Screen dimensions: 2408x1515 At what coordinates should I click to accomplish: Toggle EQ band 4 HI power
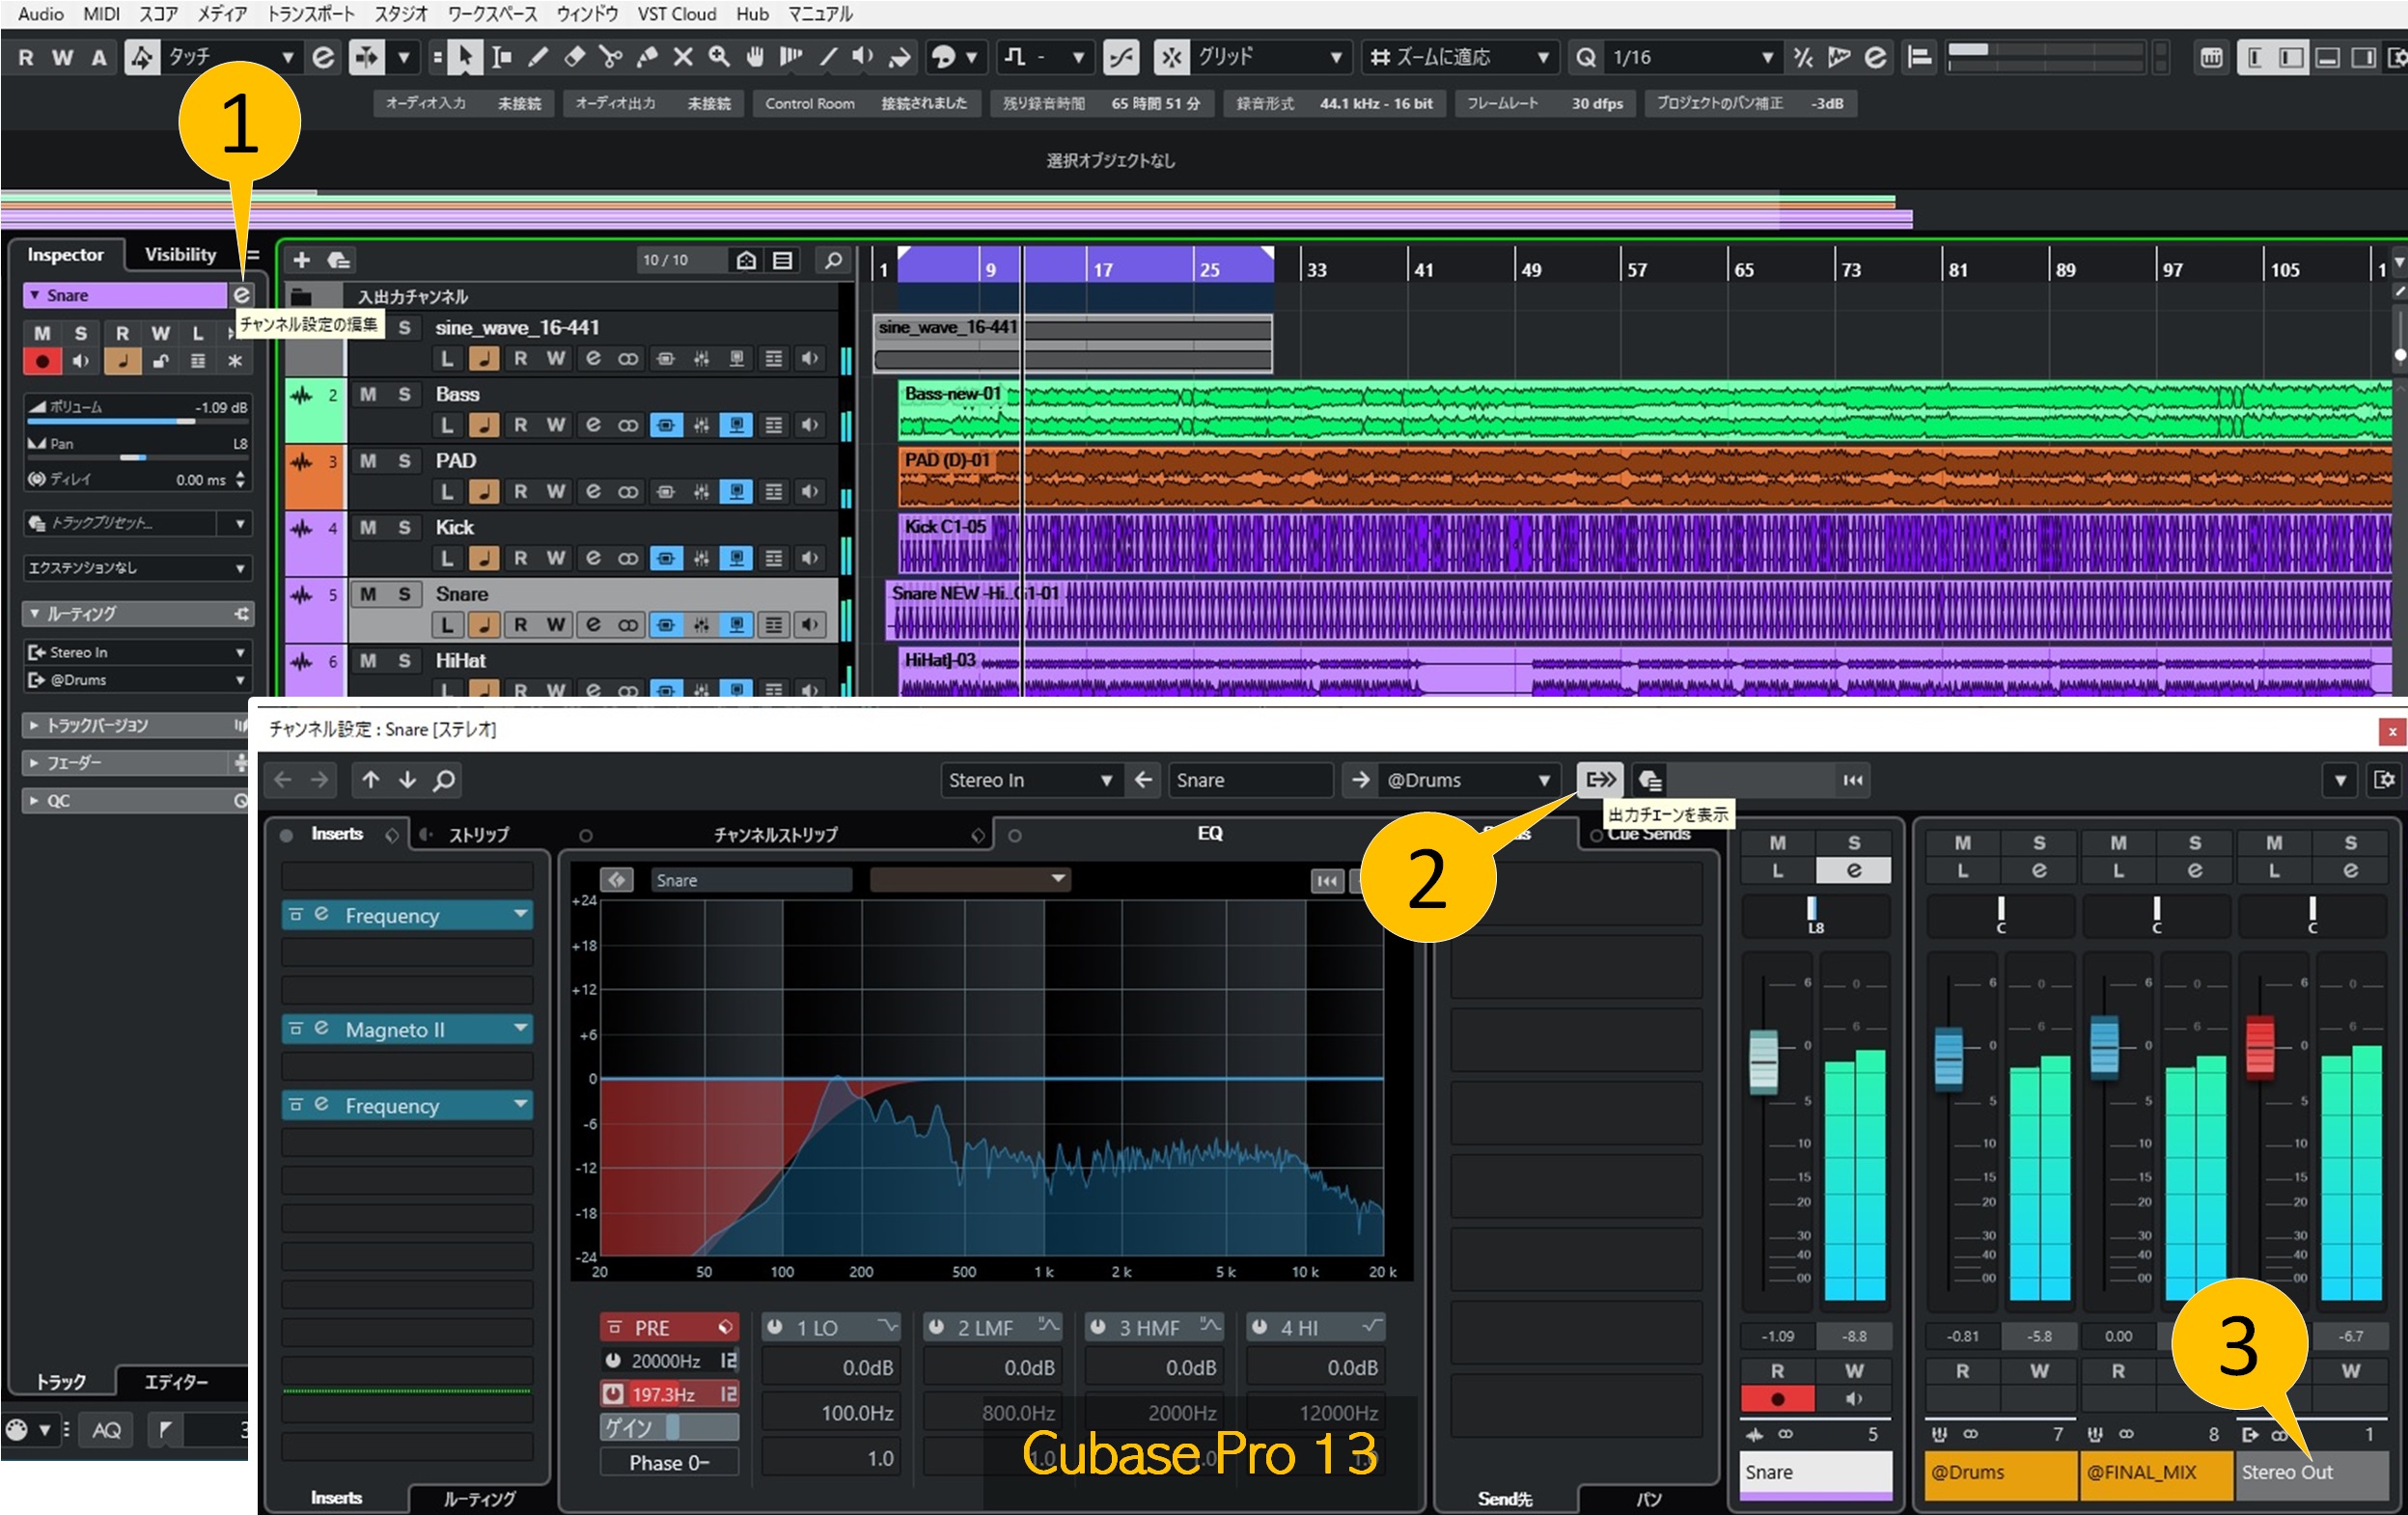tap(1260, 1327)
